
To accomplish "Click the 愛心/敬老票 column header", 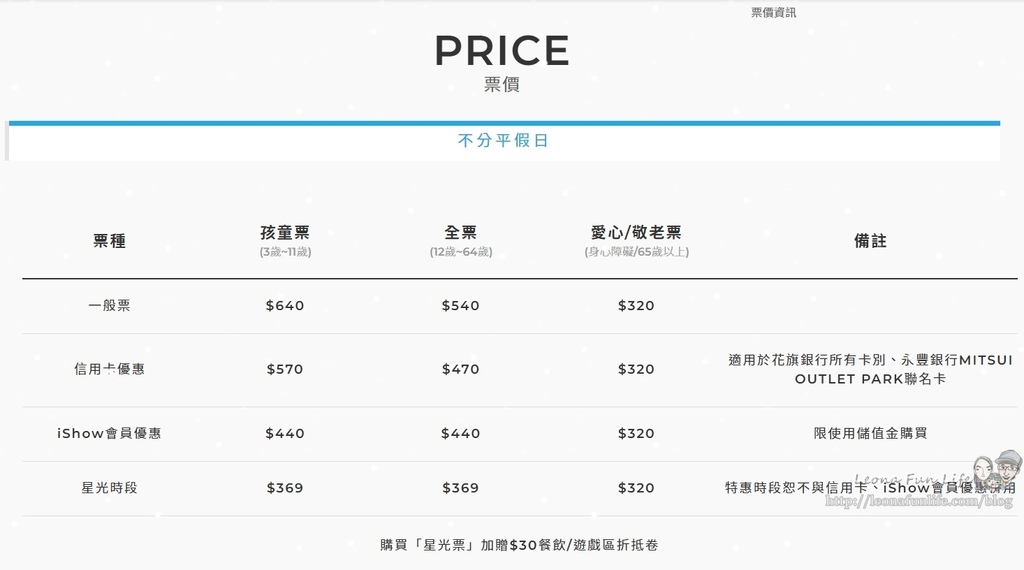I will tap(636, 232).
